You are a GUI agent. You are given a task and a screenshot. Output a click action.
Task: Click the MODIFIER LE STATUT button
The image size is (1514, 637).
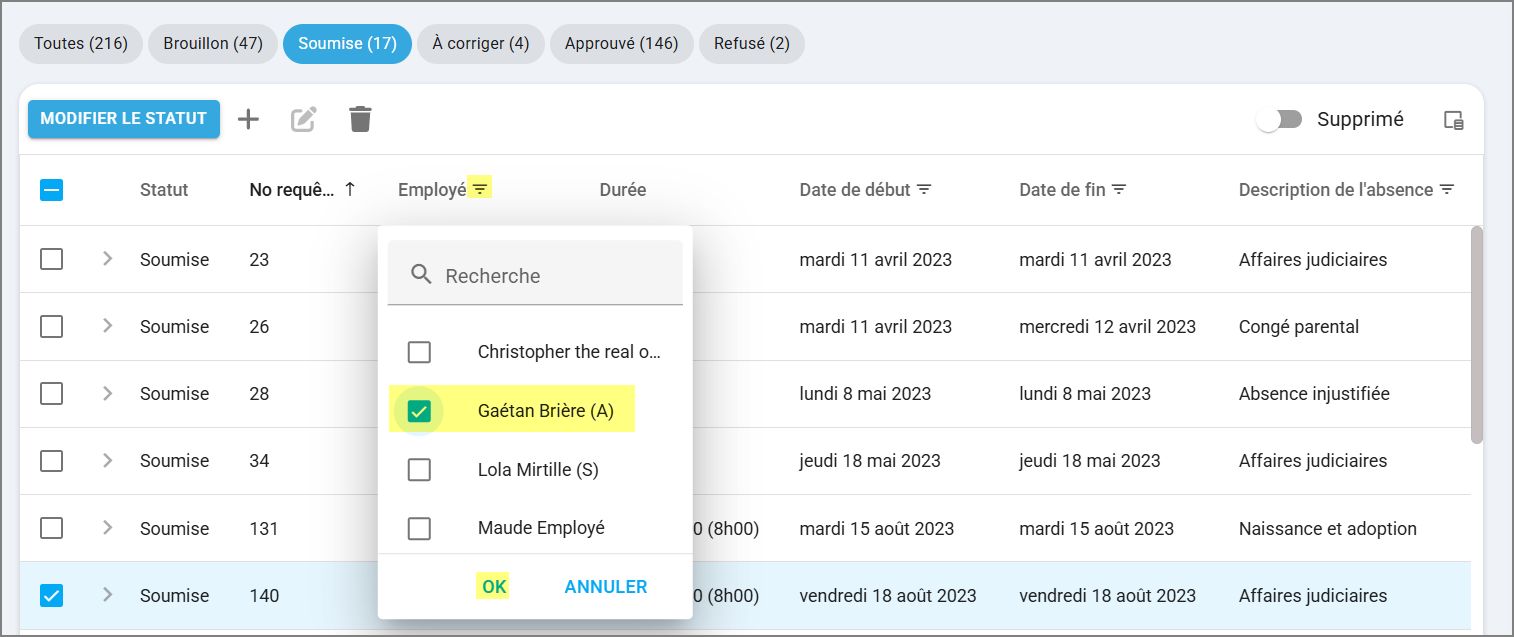pos(123,118)
